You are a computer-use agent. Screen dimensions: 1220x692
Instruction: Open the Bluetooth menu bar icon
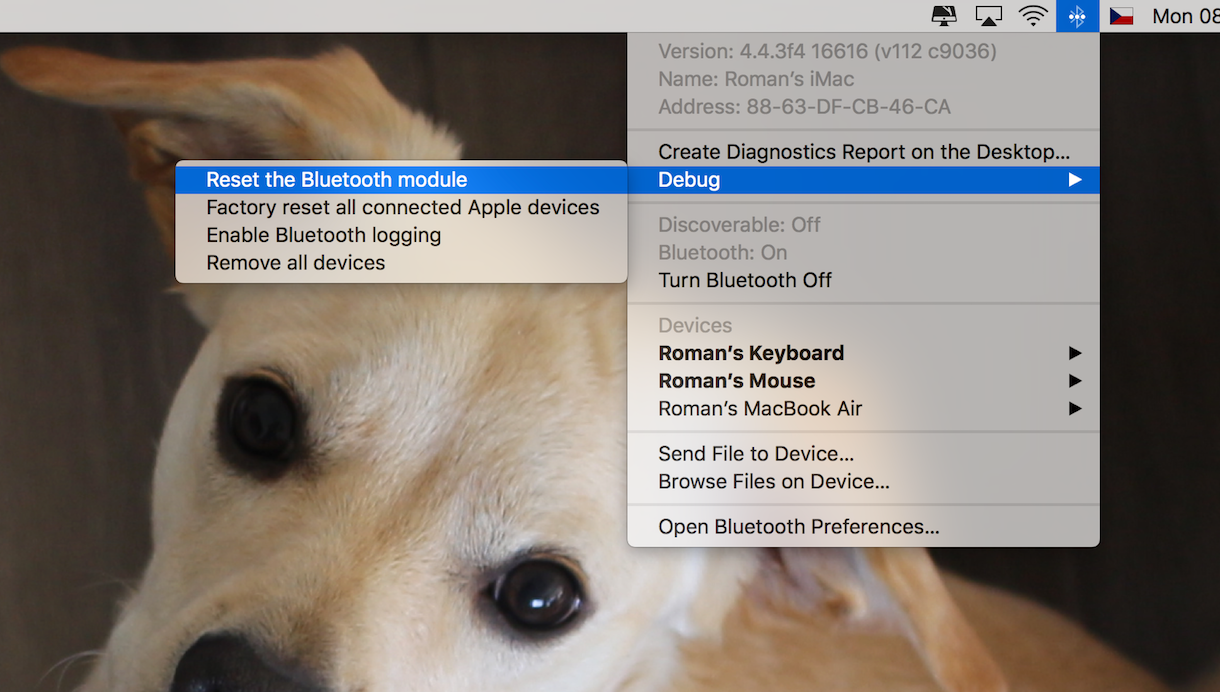click(1077, 16)
